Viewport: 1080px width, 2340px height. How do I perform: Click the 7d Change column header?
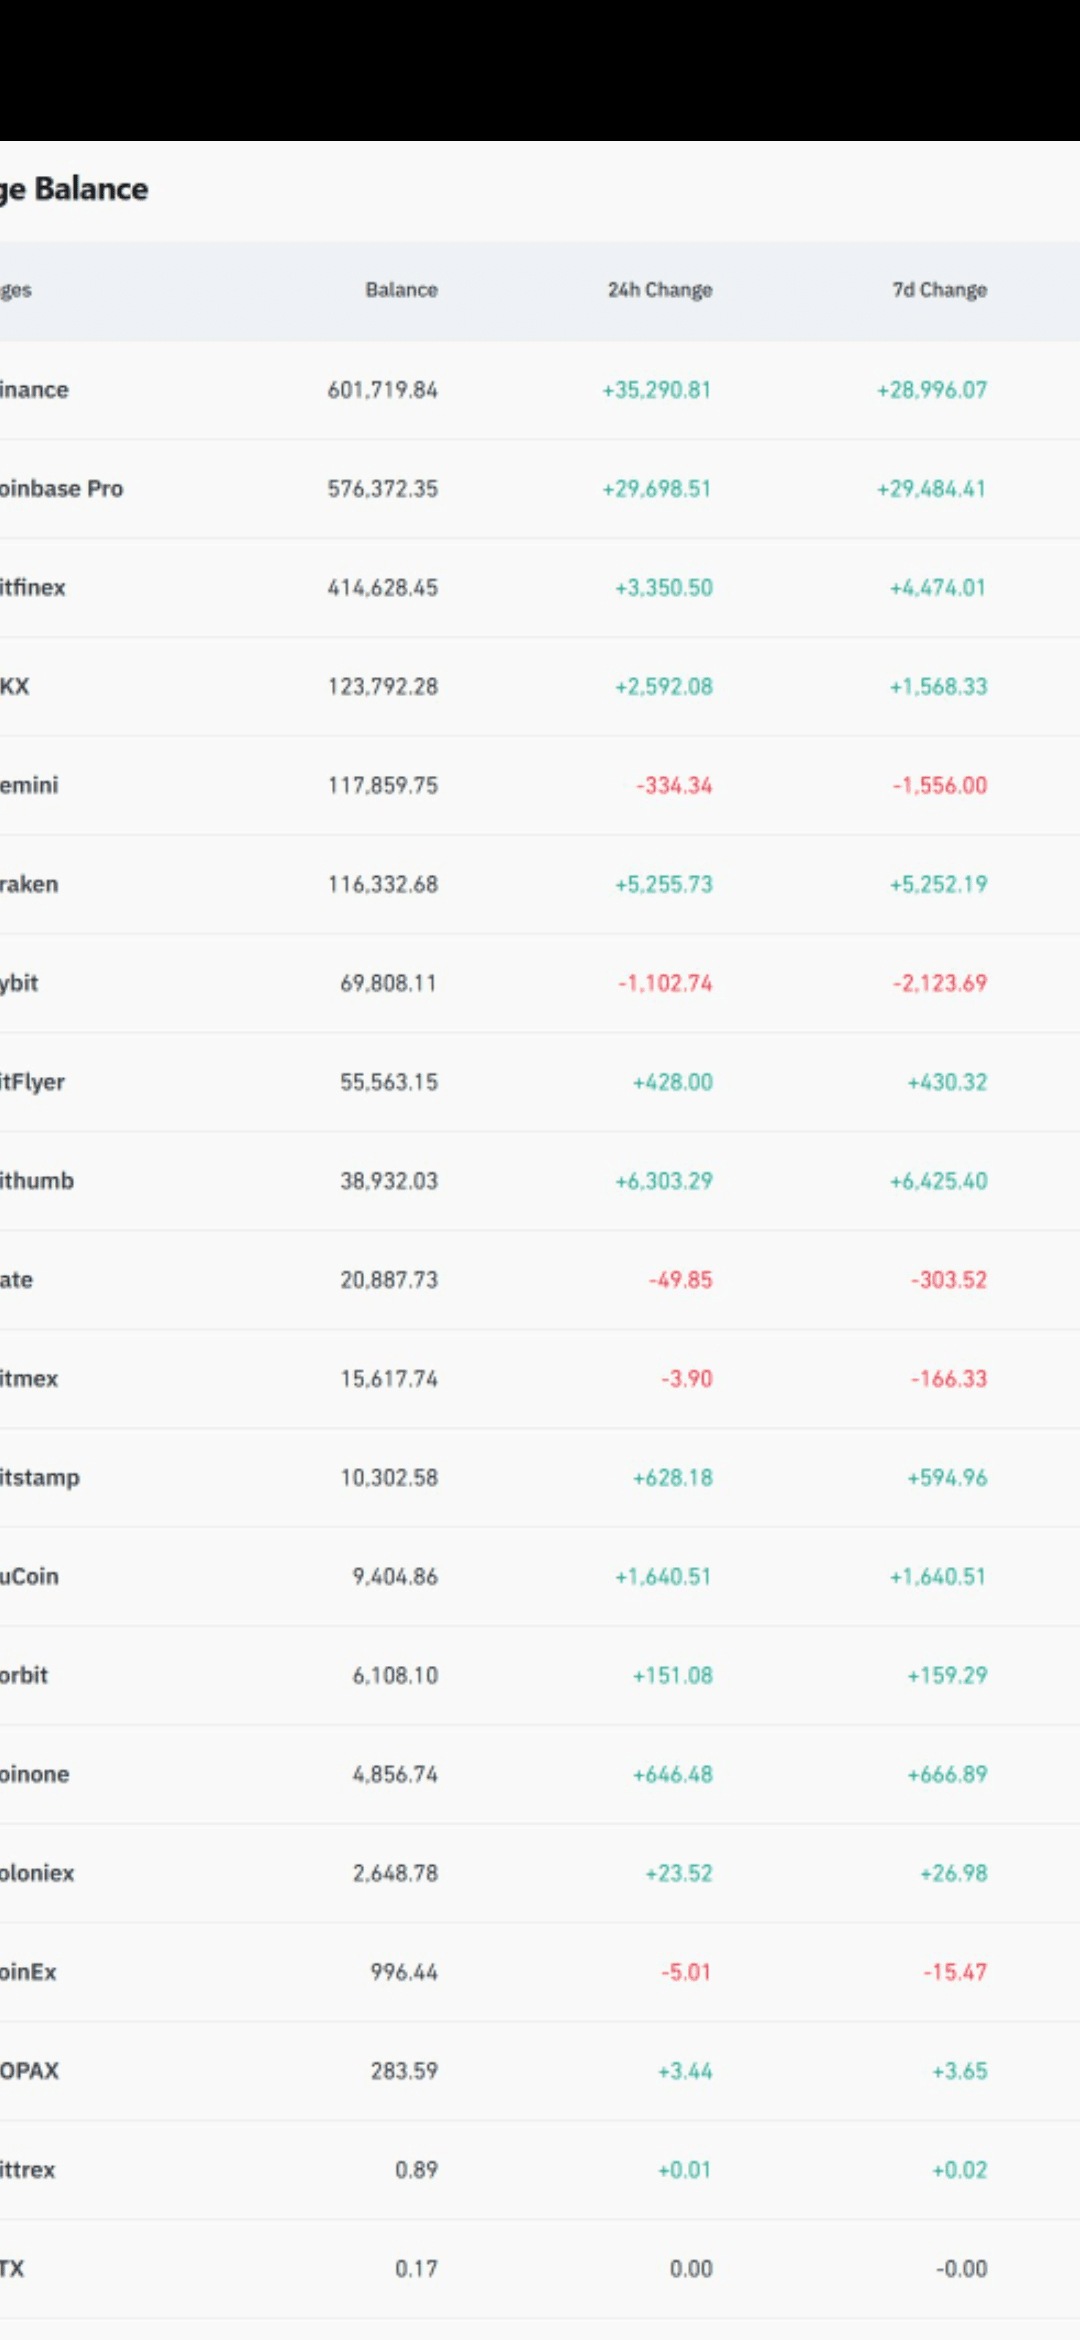(939, 290)
